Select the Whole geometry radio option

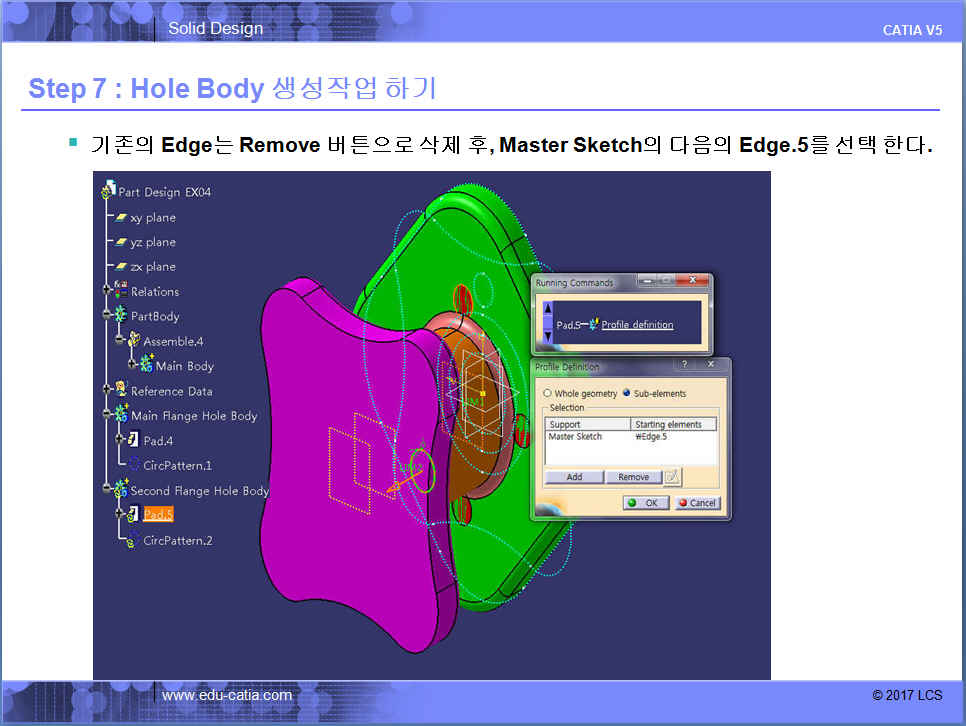(x=547, y=394)
